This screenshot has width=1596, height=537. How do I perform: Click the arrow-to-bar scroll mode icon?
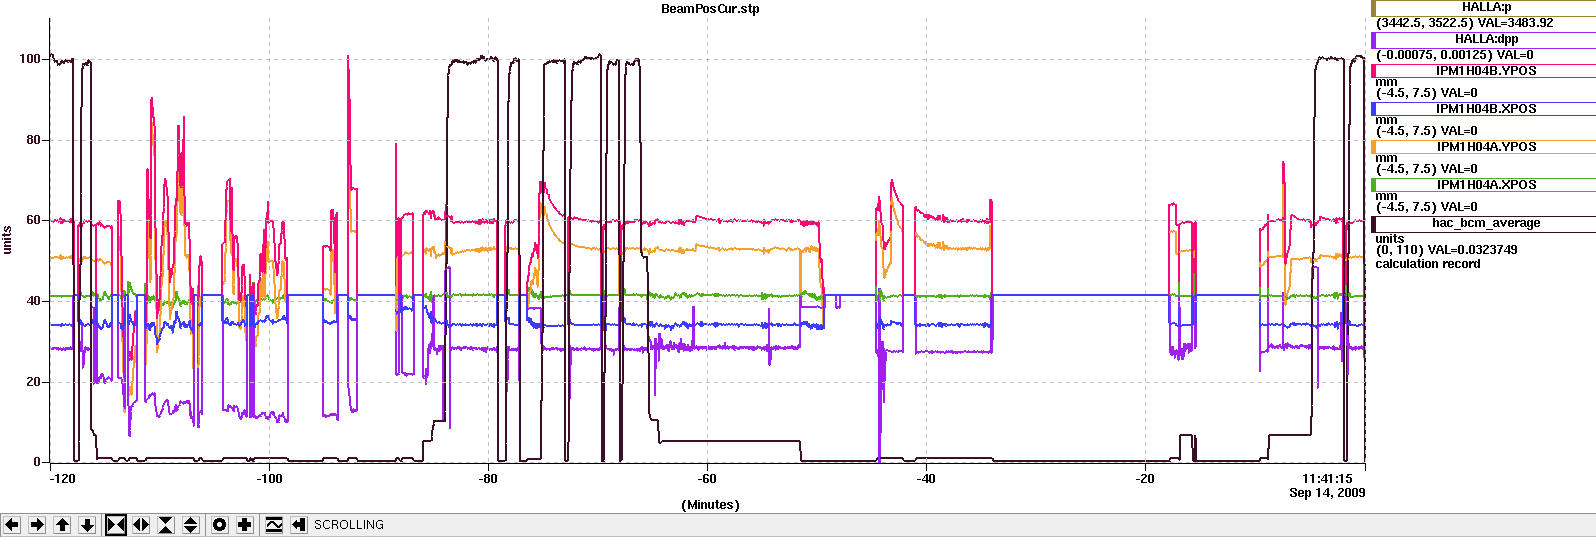pyautogui.click(x=299, y=525)
